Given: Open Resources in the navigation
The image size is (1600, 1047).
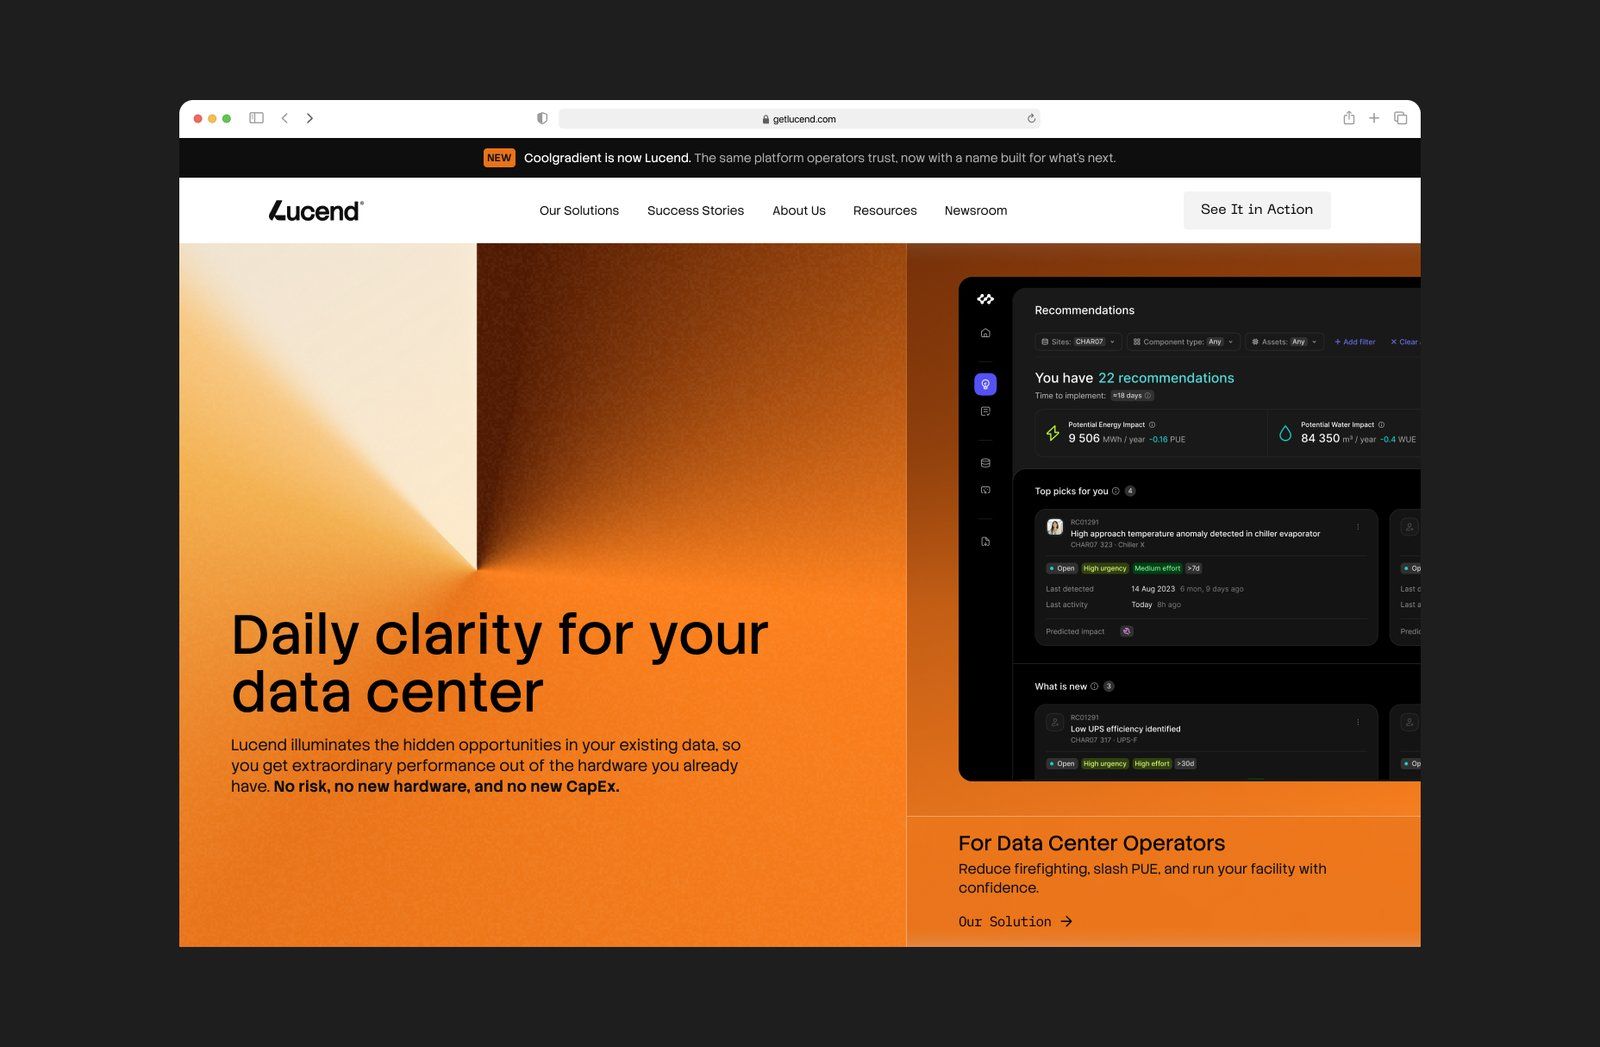Looking at the screenshot, I should click(x=885, y=211).
